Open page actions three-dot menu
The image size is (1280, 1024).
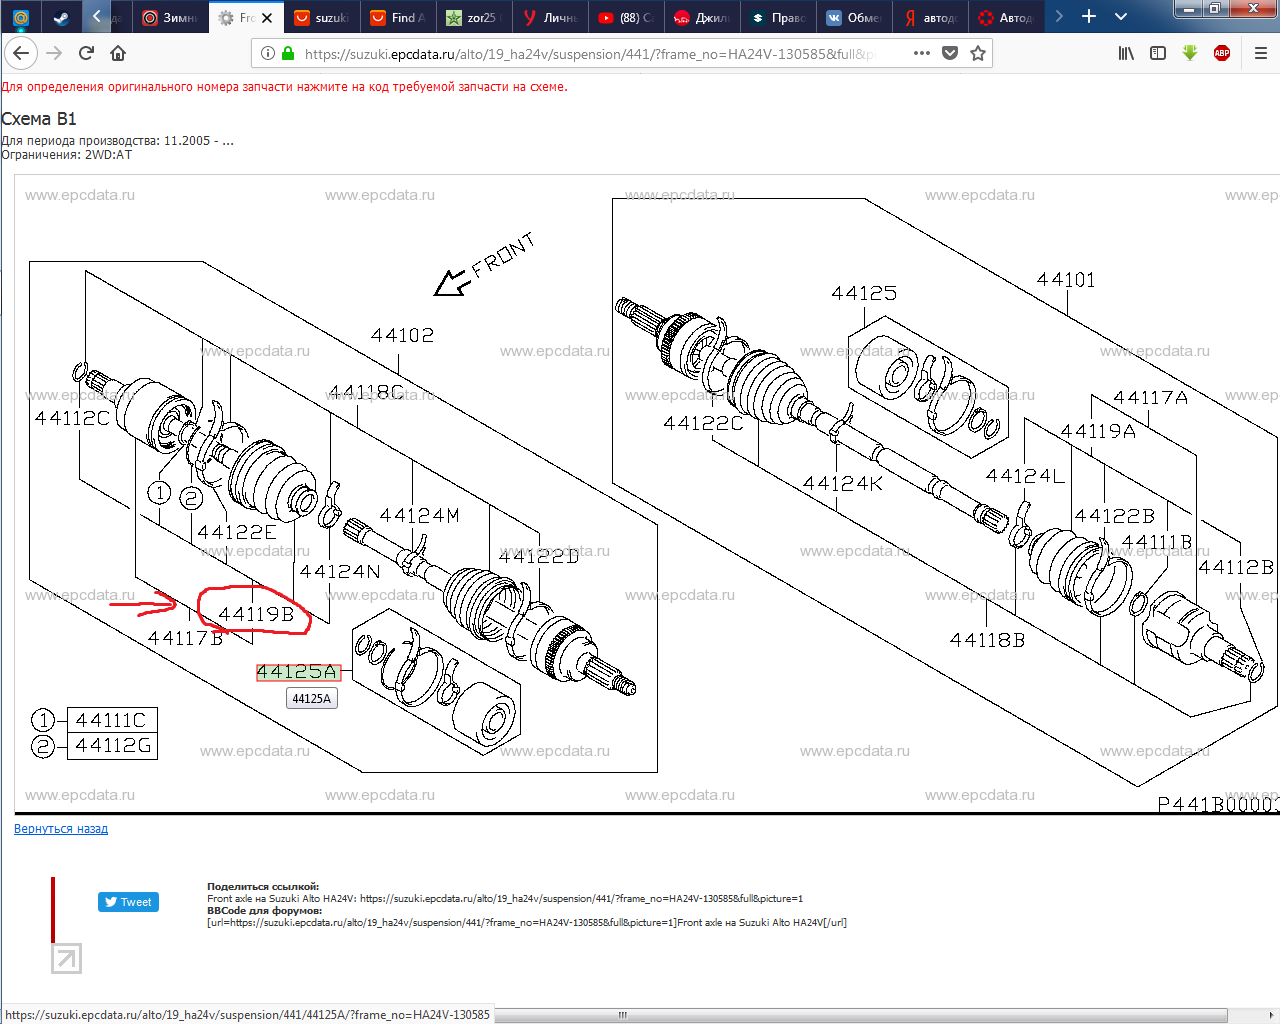(922, 53)
